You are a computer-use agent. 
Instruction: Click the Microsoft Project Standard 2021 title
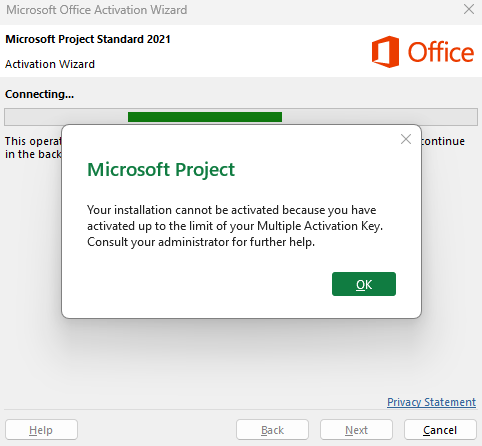coord(88,39)
